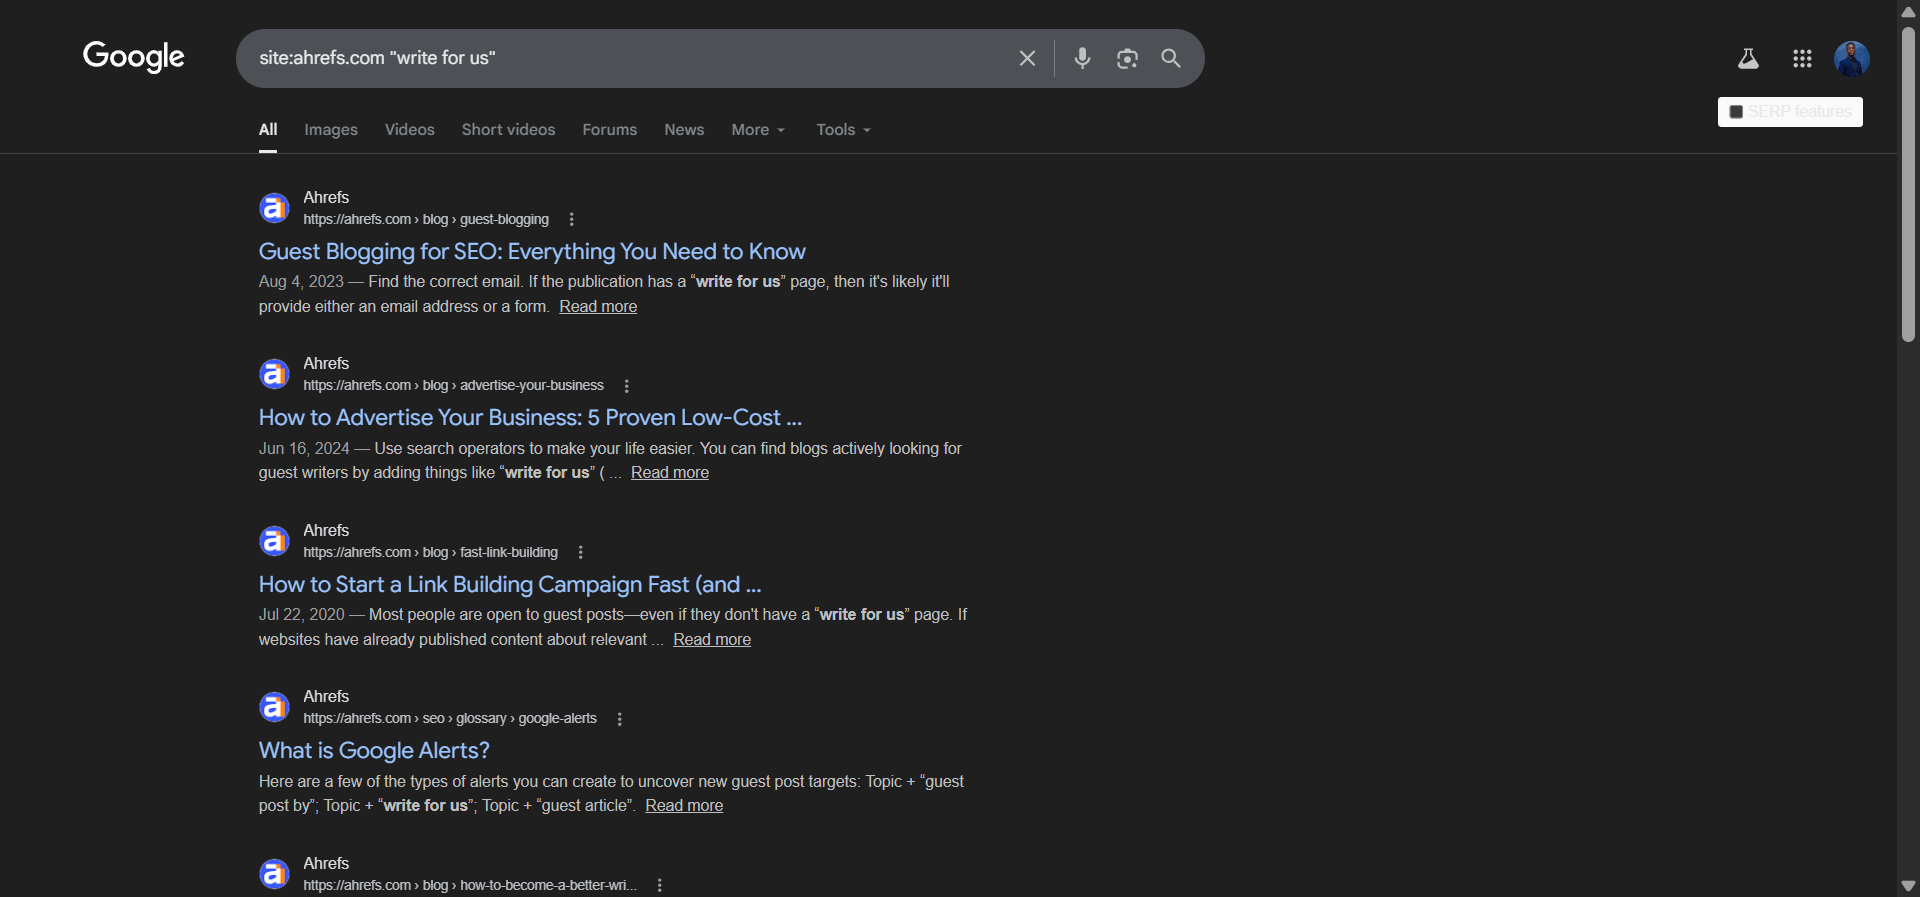Open the Ahrefs favicon of the Google Alerts result
This screenshot has height=897, width=1920.
pos(274,707)
